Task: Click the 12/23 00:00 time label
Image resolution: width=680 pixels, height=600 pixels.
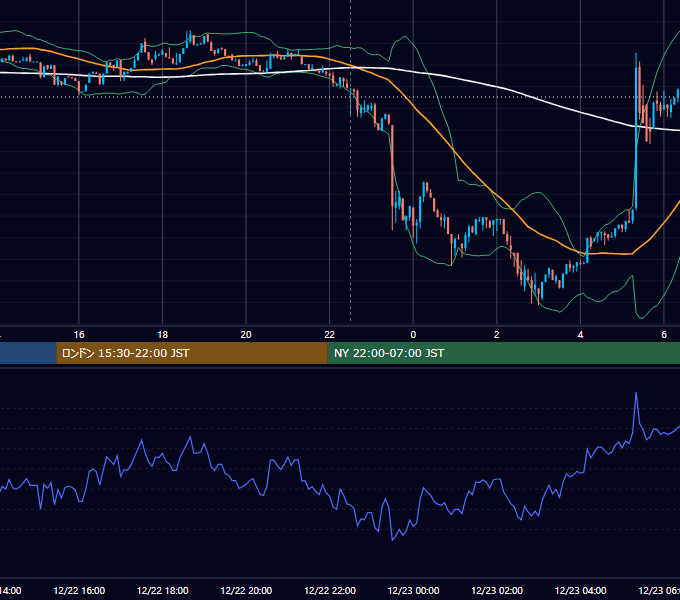Action: pyautogui.click(x=413, y=590)
